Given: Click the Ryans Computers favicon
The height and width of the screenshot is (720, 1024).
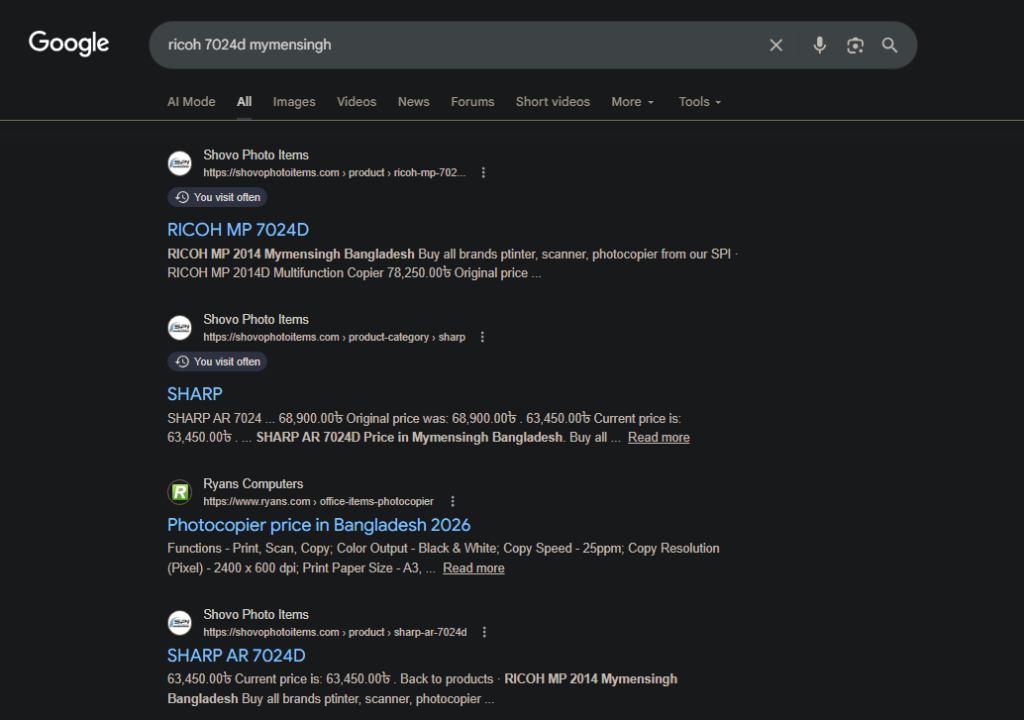Looking at the screenshot, I should coord(179,492).
